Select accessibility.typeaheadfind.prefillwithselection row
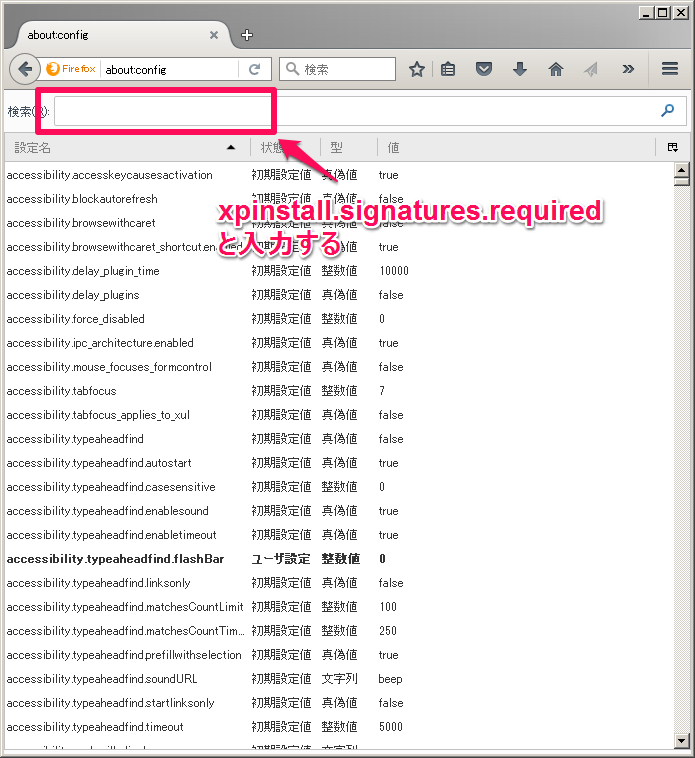 pyautogui.click(x=338, y=655)
